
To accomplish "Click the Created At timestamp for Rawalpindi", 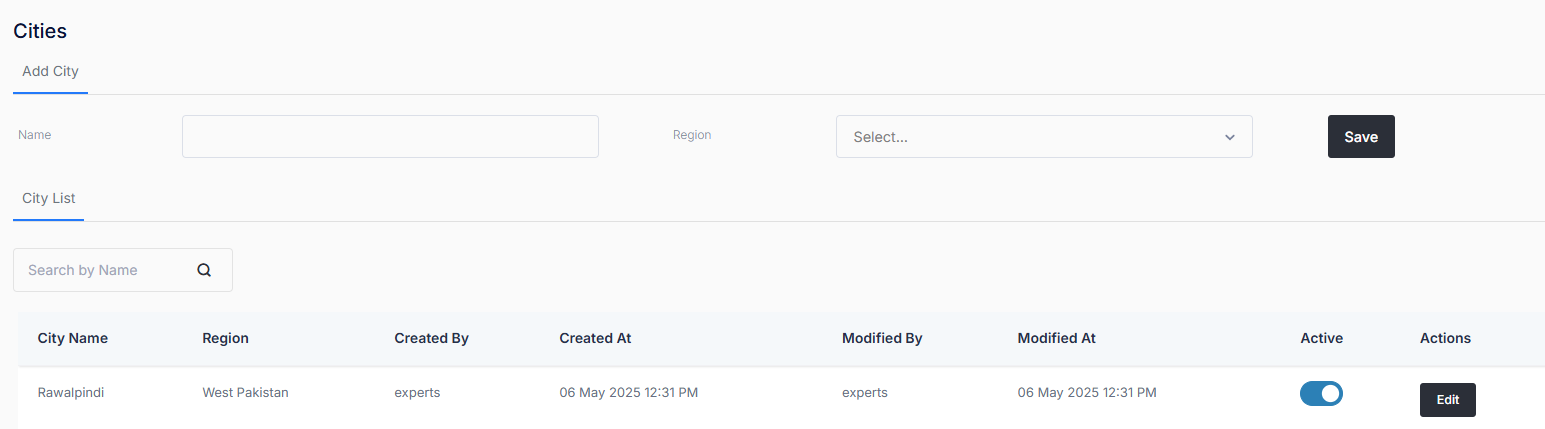I will pyautogui.click(x=628, y=393).
